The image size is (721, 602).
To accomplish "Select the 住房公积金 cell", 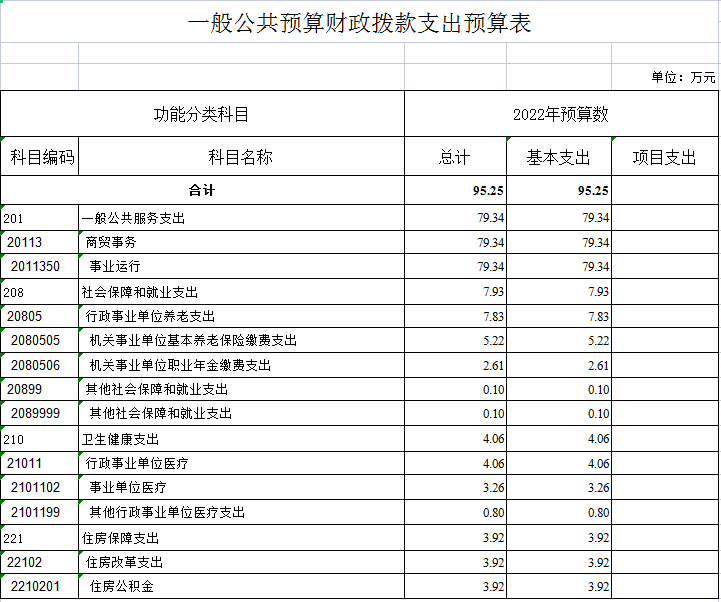I will point(241,586).
